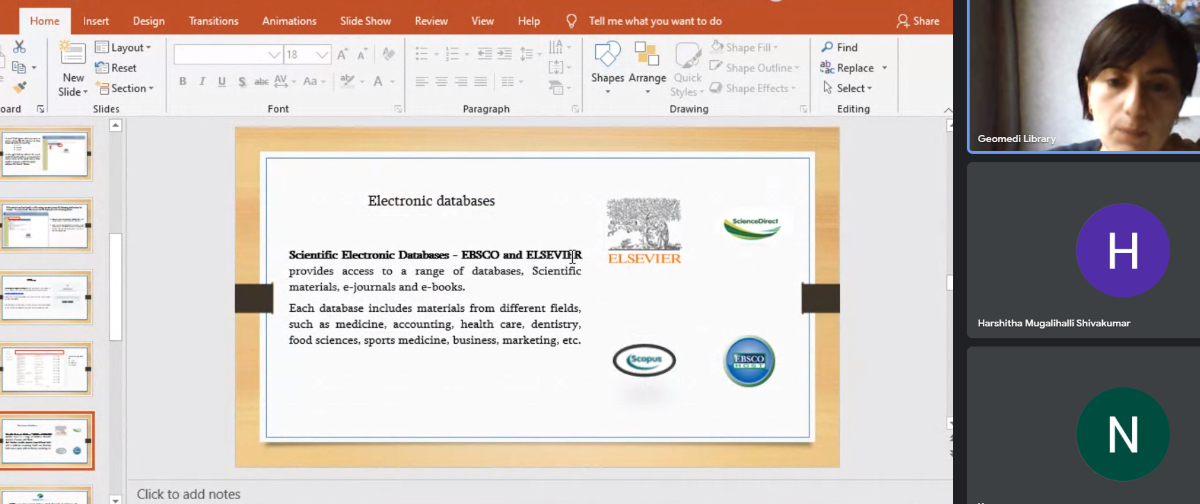
Task: Open the Font dialog launcher
Action: (397, 108)
